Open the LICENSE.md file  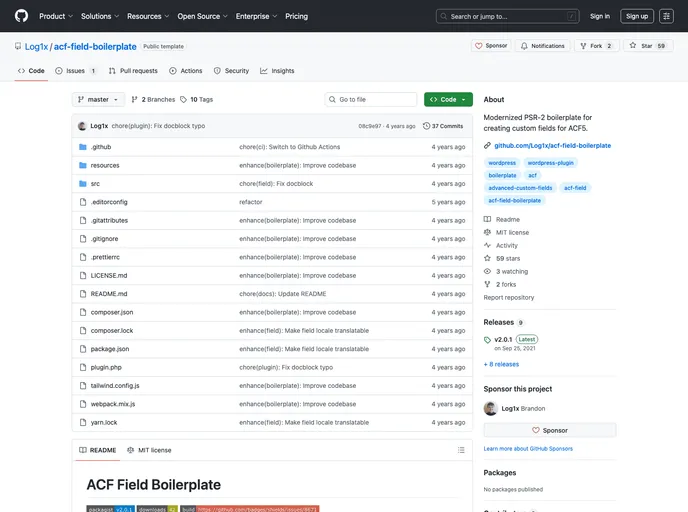coord(109,276)
